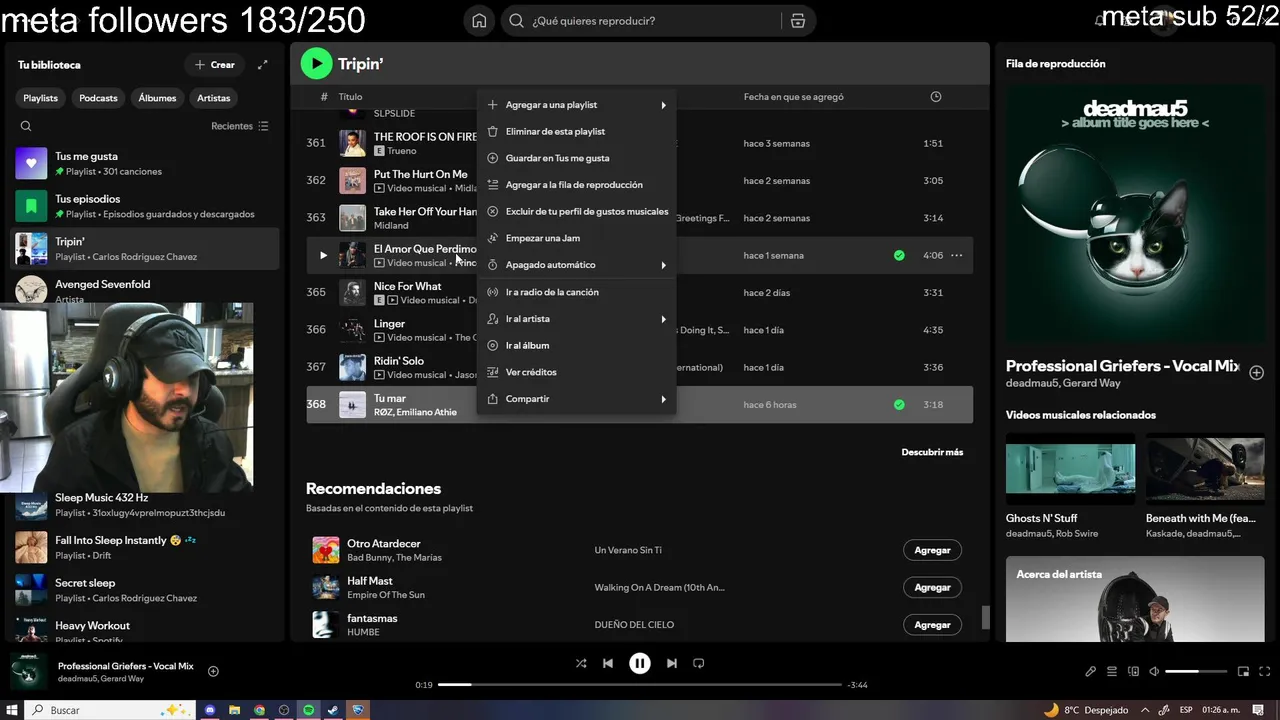Filter library by Artistas chip
Viewport: 1280px width, 720px height.
[214, 98]
